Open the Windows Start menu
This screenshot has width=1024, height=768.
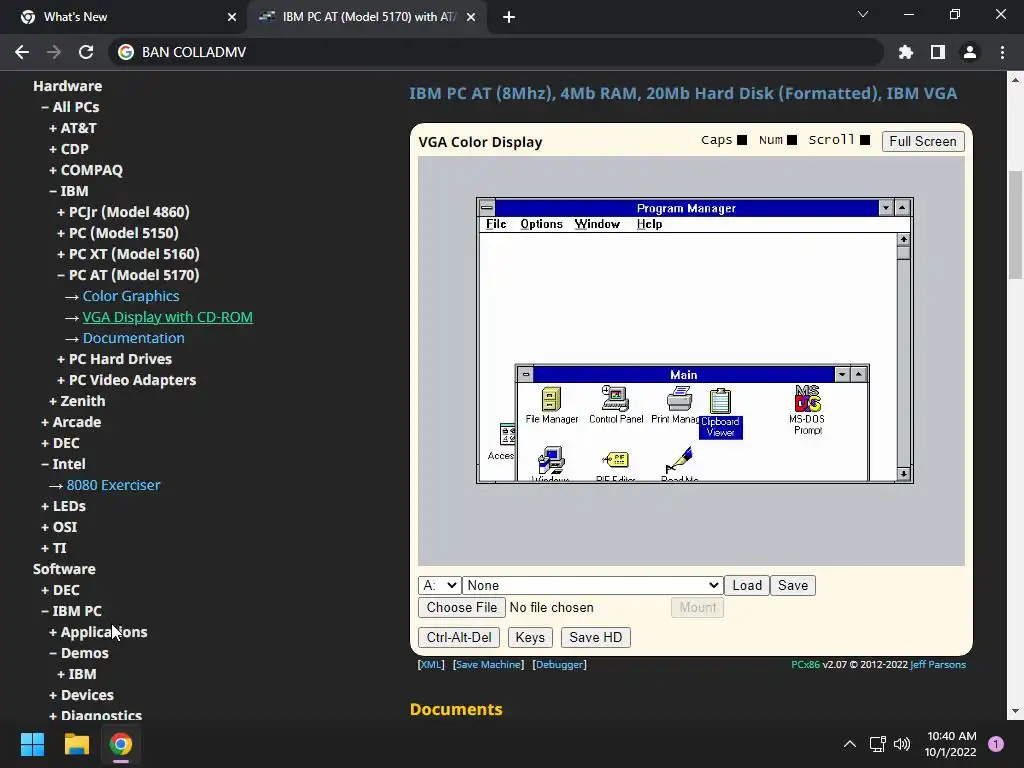click(32, 744)
